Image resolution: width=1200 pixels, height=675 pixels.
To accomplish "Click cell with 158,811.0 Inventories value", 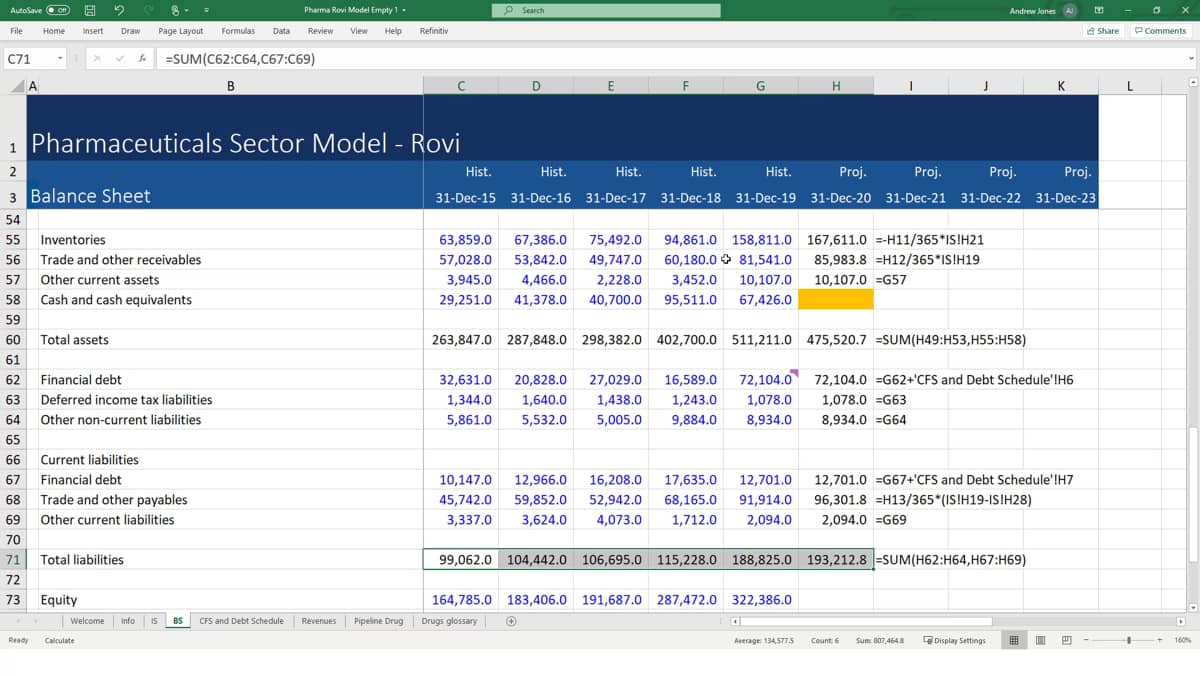I will coord(762,240).
